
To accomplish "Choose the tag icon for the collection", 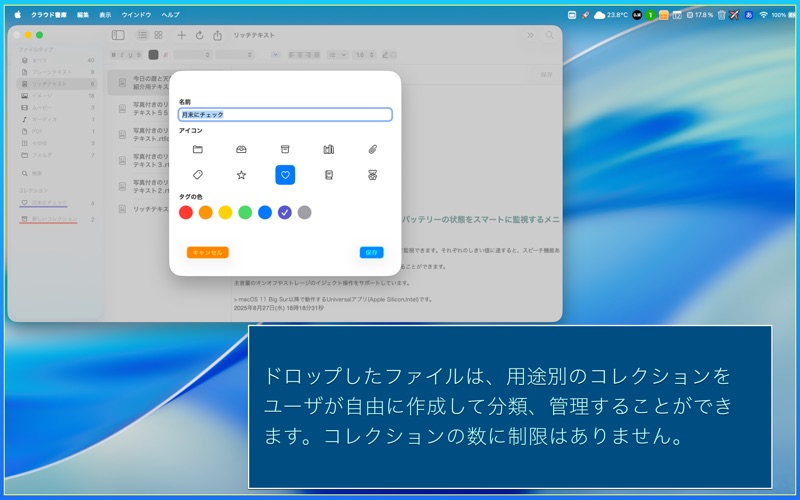I will coord(197,175).
